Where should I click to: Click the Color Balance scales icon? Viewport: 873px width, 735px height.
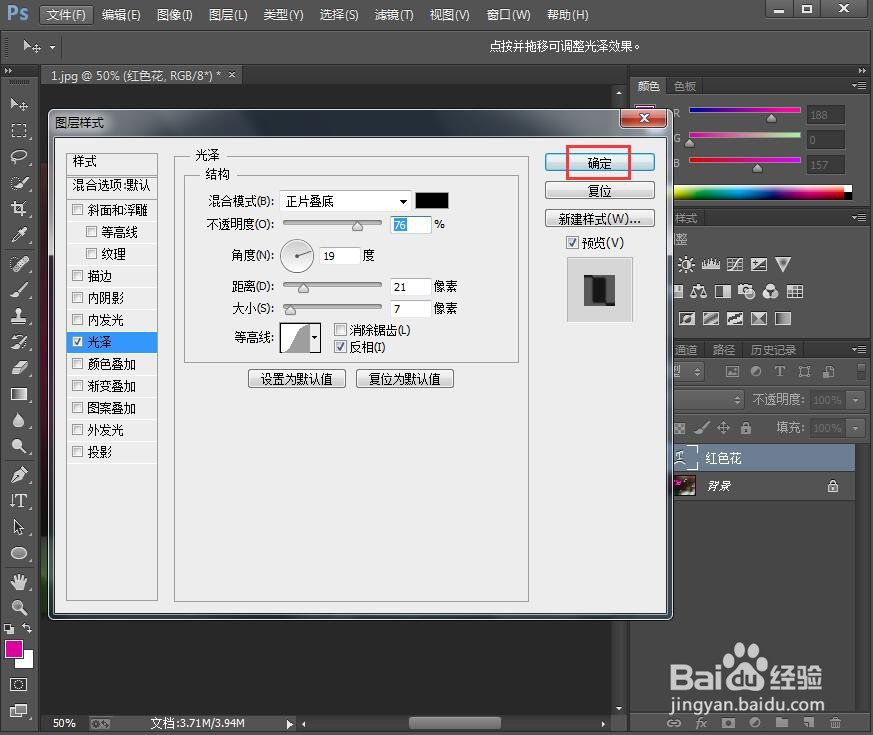coord(698,291)
